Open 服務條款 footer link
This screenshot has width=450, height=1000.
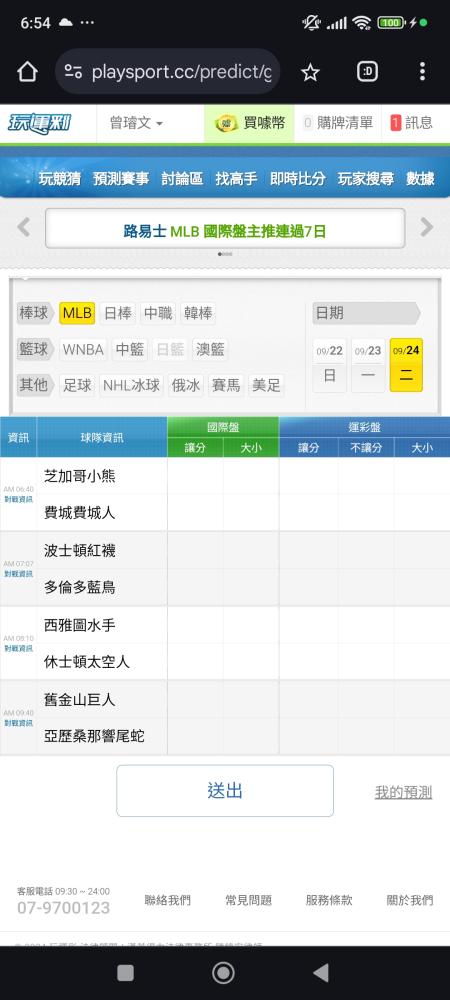329,901
